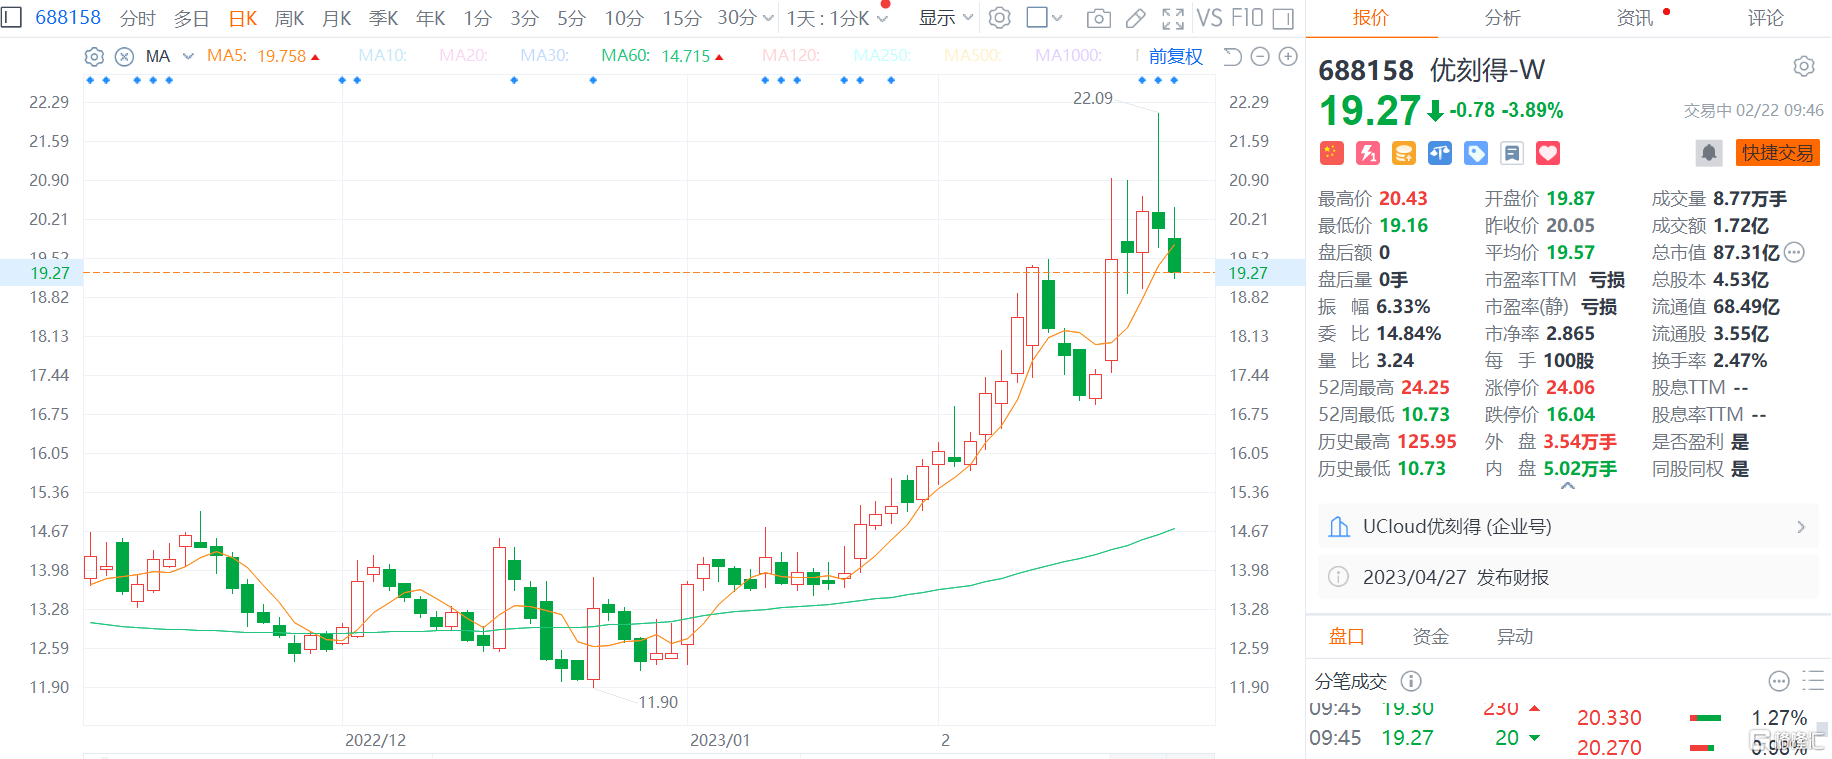Add stock to favorites with heart icon

(1548, 153)
